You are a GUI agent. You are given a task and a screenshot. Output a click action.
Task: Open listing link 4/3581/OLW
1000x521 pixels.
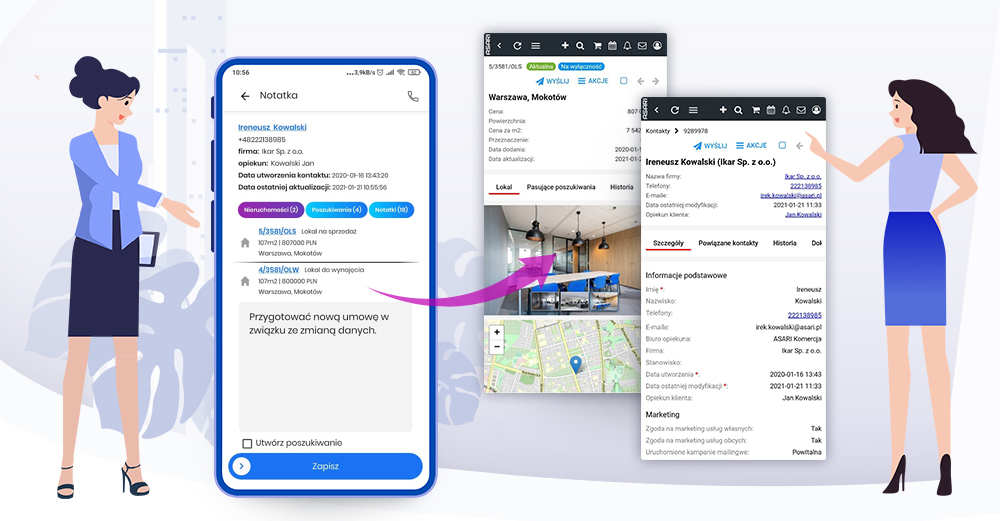(279, 270)
